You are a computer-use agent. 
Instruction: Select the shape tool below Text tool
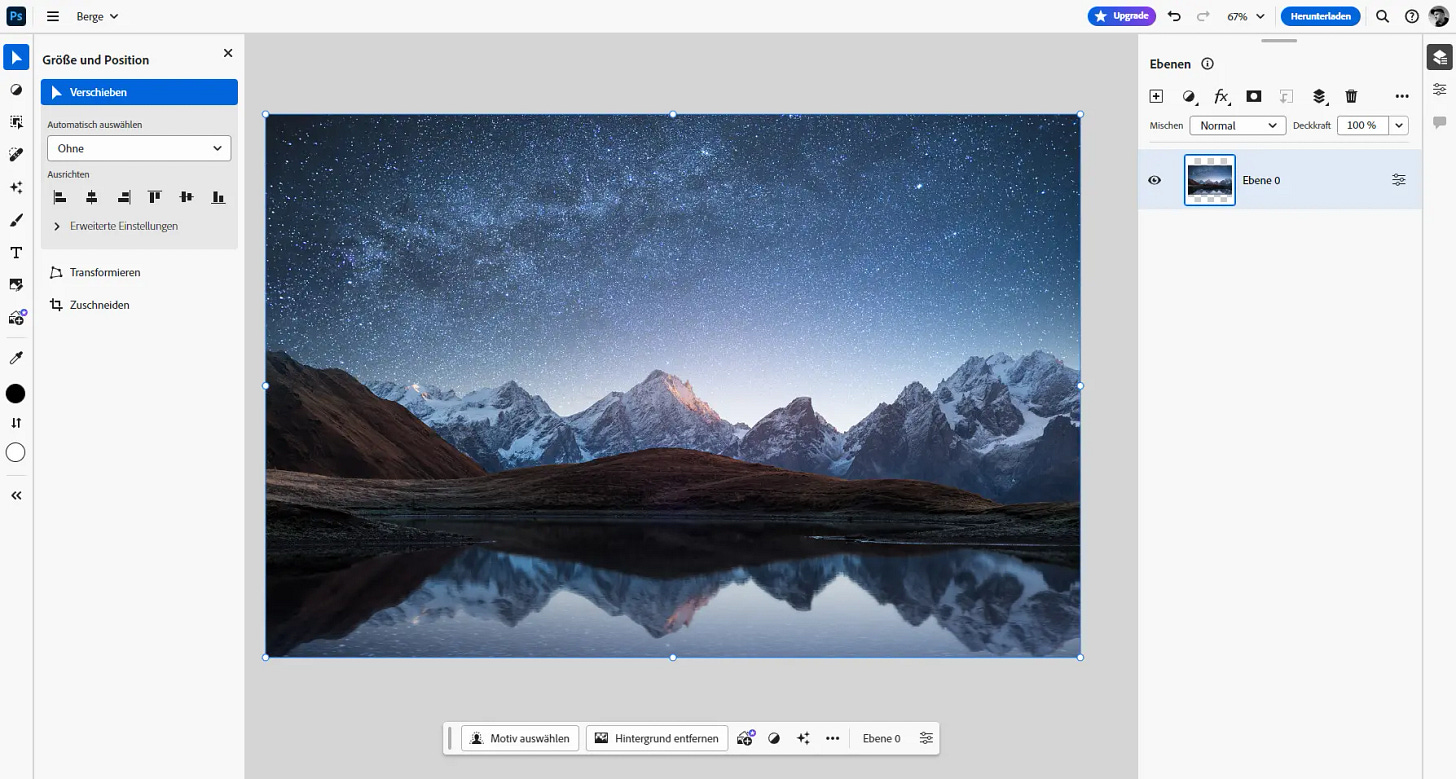click(x=16, y=285)
